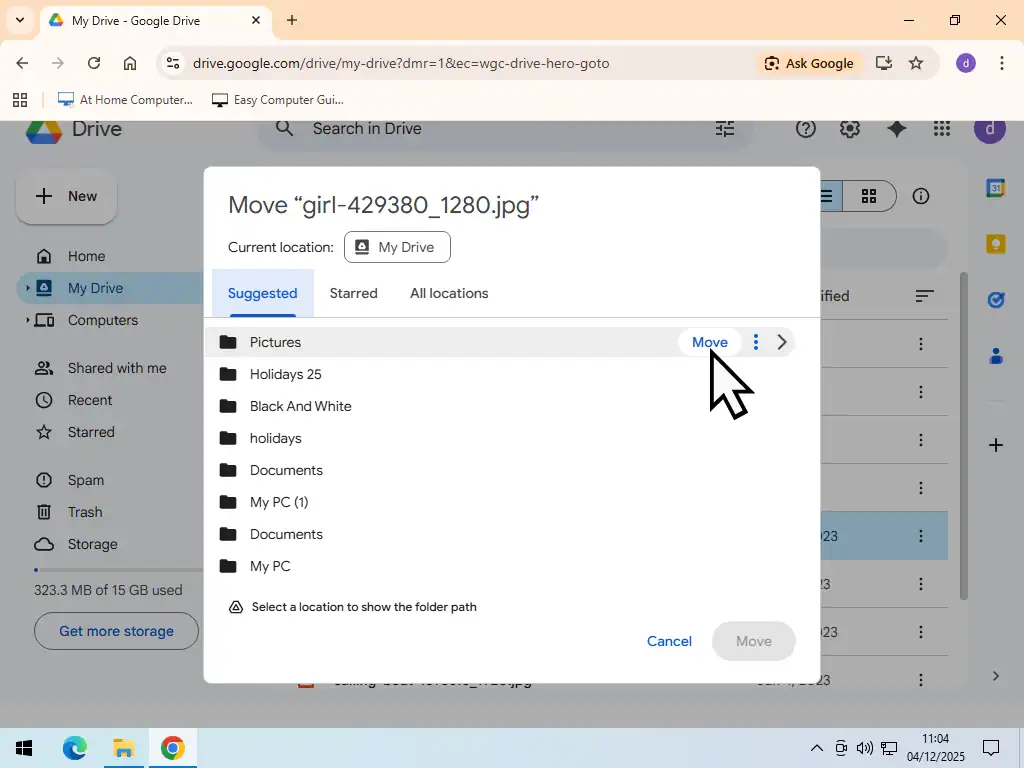
Task: Cancel the move dialog
Action: tap(668, 641)
